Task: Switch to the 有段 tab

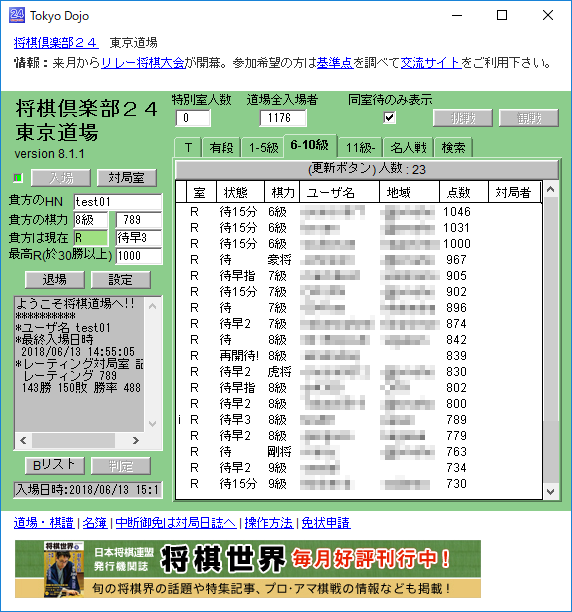Action: point(221,148)
